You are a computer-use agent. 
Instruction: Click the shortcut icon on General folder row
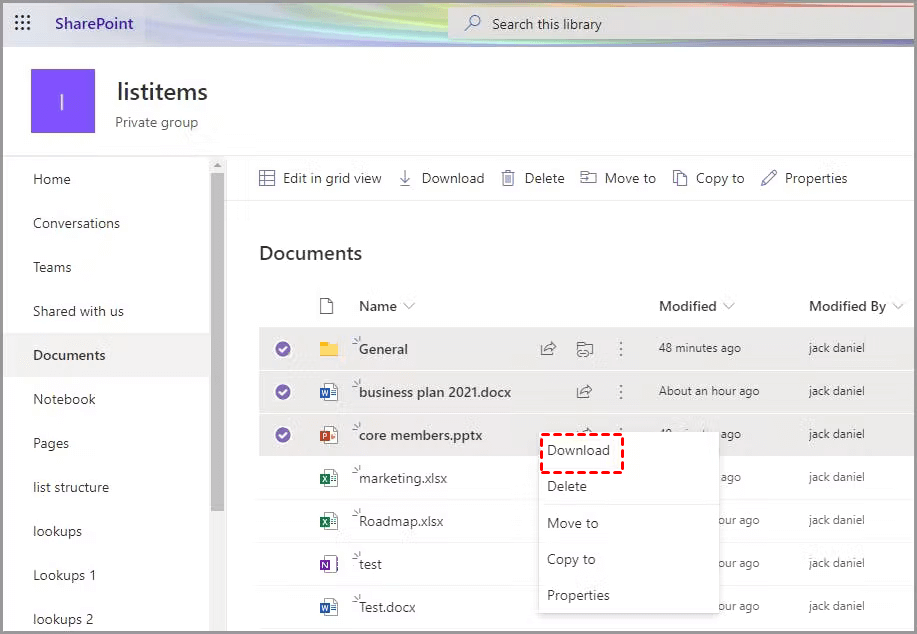pos(585,349)
